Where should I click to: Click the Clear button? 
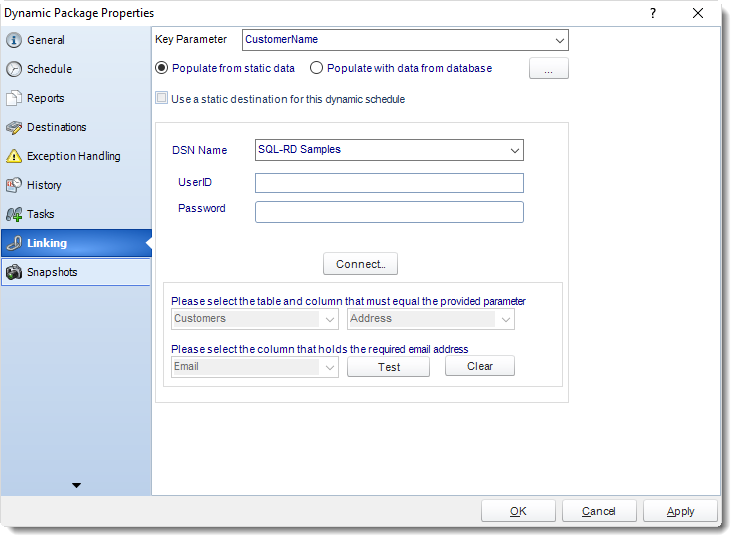coord(480,366)
